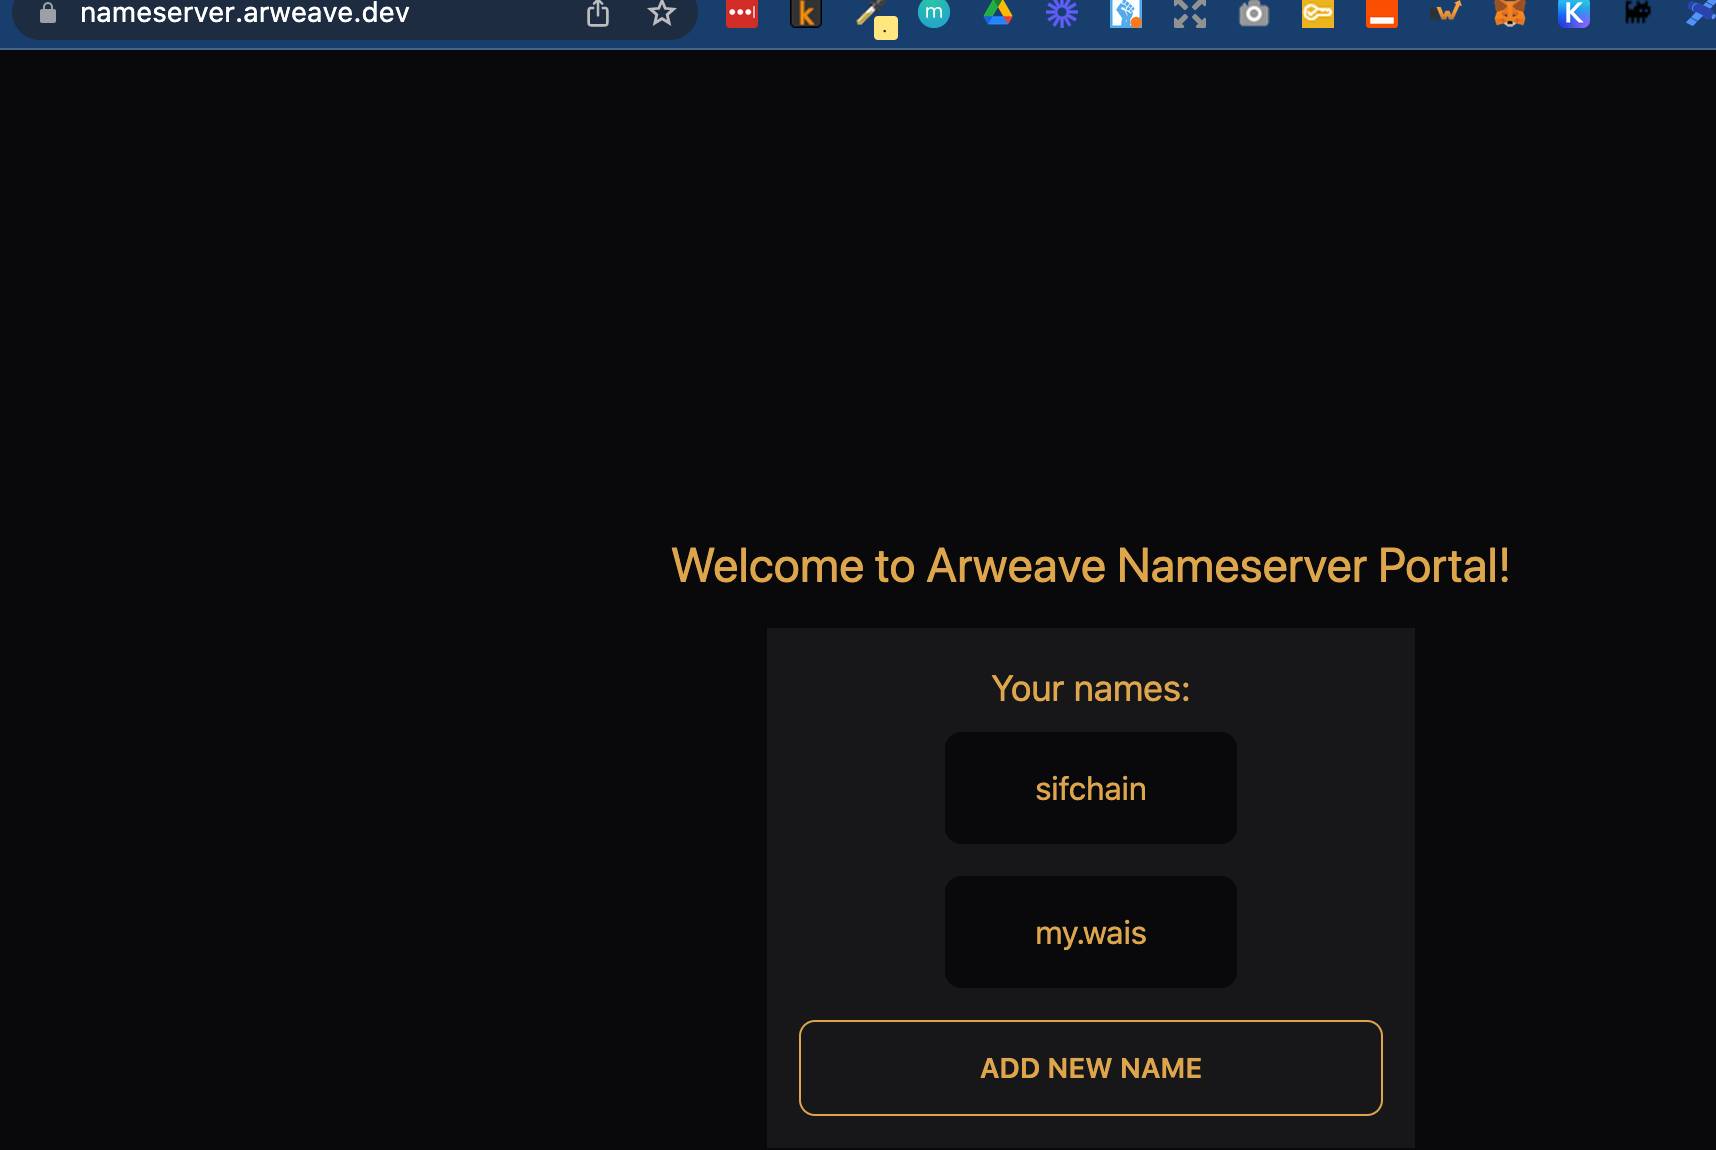
Task: Click ADD NEW NAME
Action: (x=1090, y=1068)
